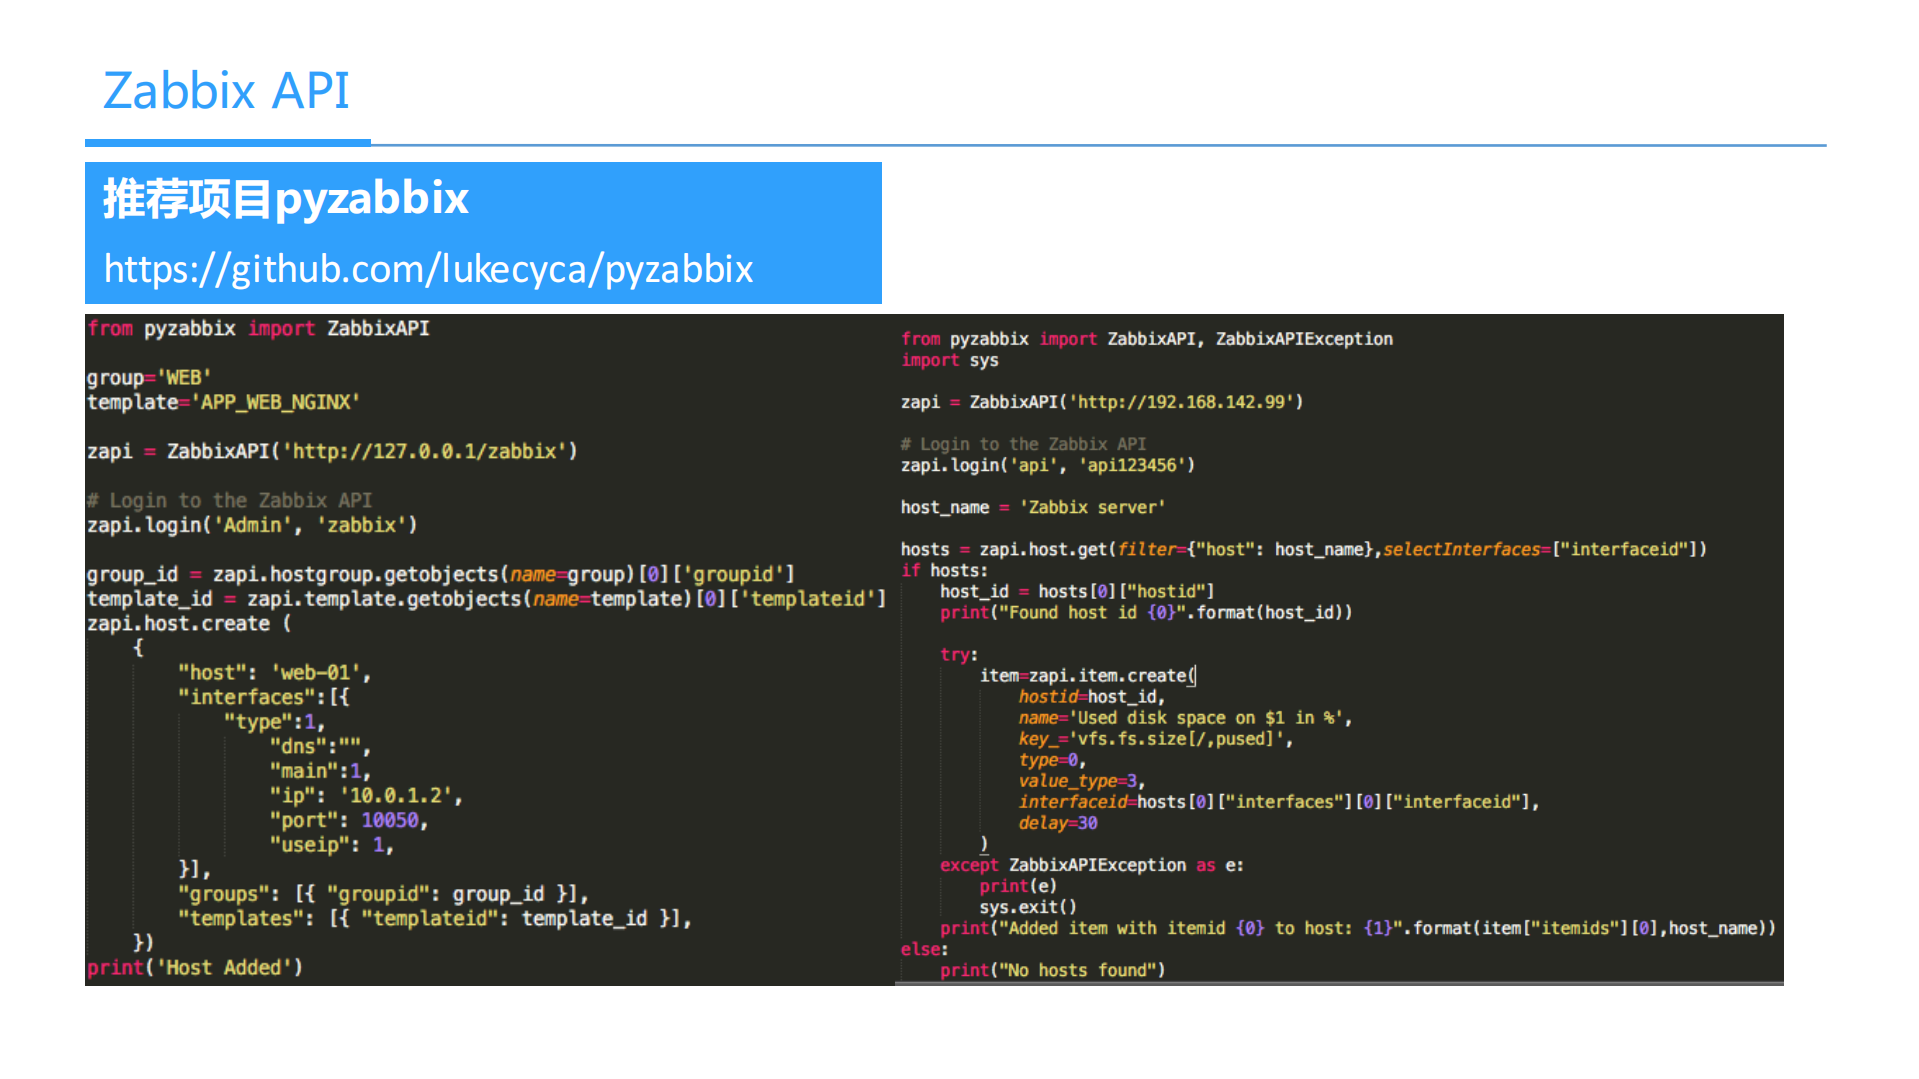
Task: Click the group='WEB' code line
Action: click(x=149, y=378)
